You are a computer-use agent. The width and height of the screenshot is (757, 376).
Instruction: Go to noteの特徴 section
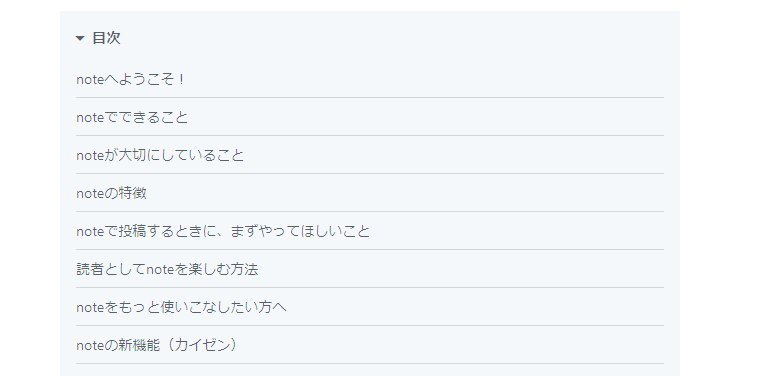point(112,193)
